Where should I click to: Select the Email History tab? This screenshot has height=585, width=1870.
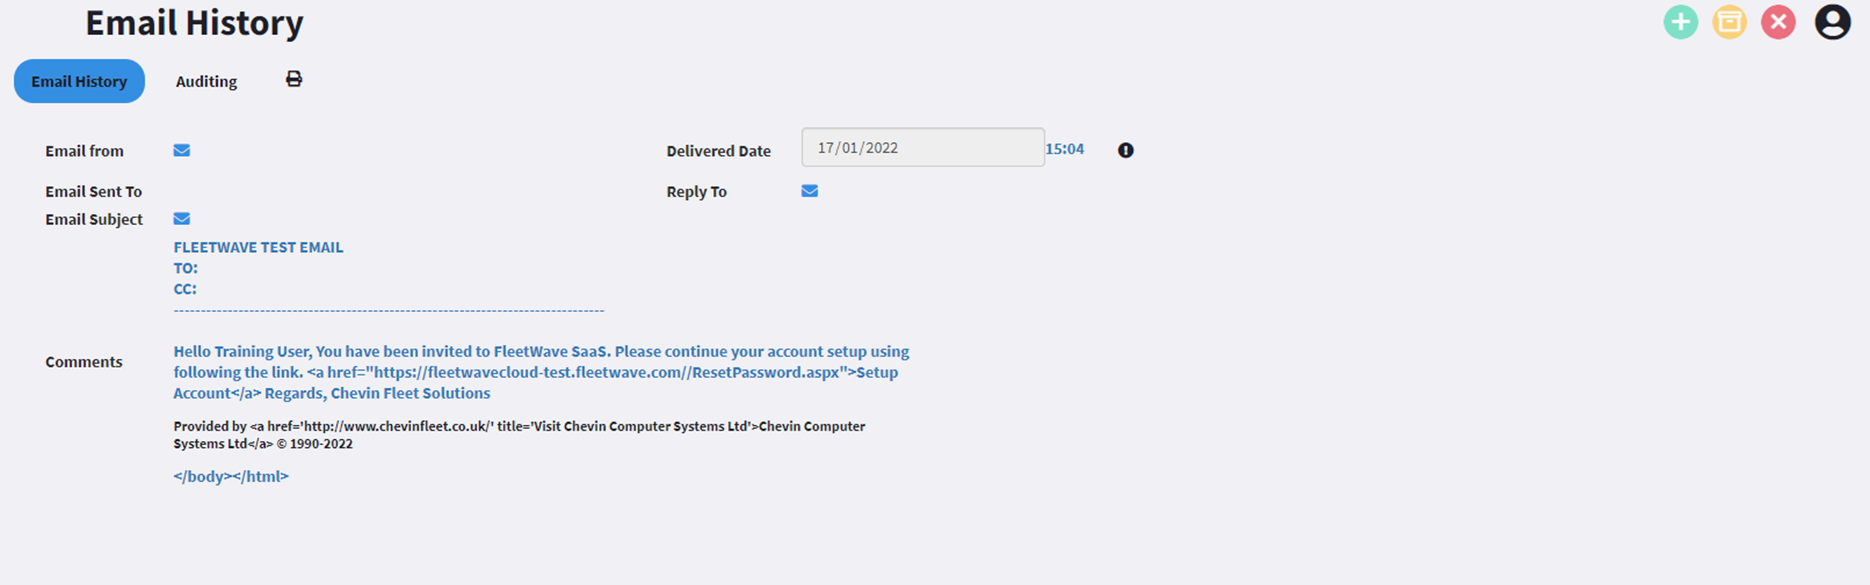coord(79,81)
